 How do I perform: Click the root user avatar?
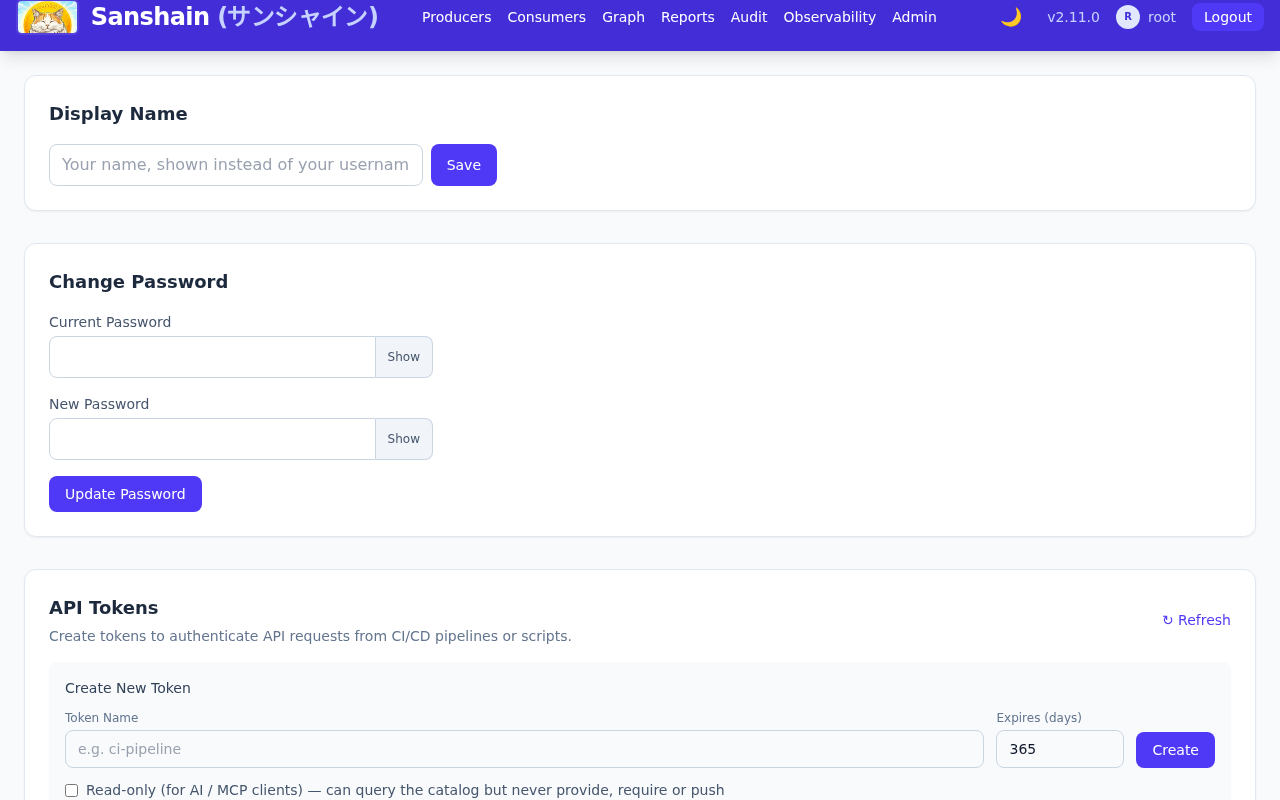(x=1128, y=17)
